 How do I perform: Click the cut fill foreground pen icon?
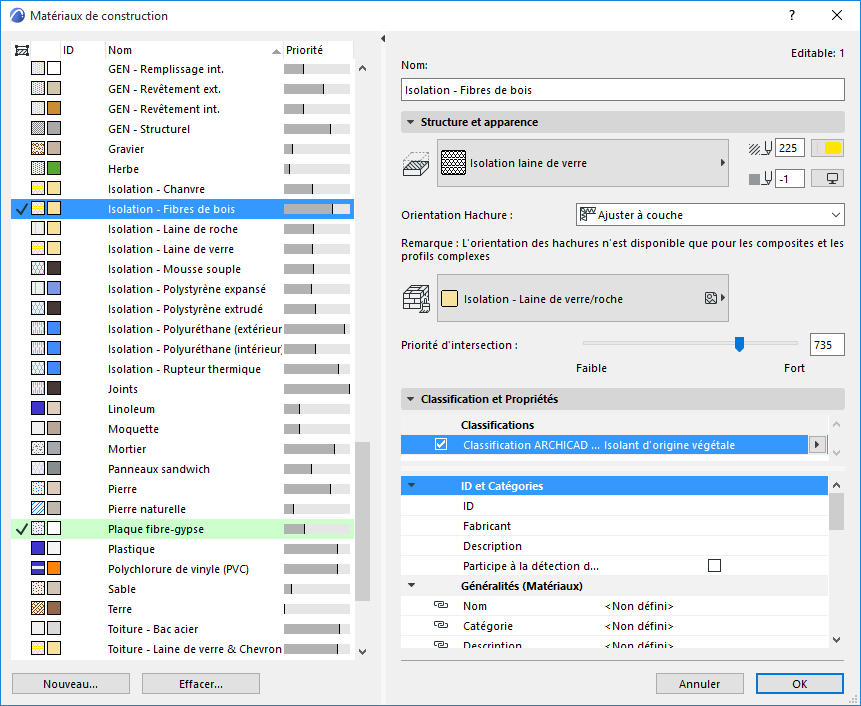(761, 148)
